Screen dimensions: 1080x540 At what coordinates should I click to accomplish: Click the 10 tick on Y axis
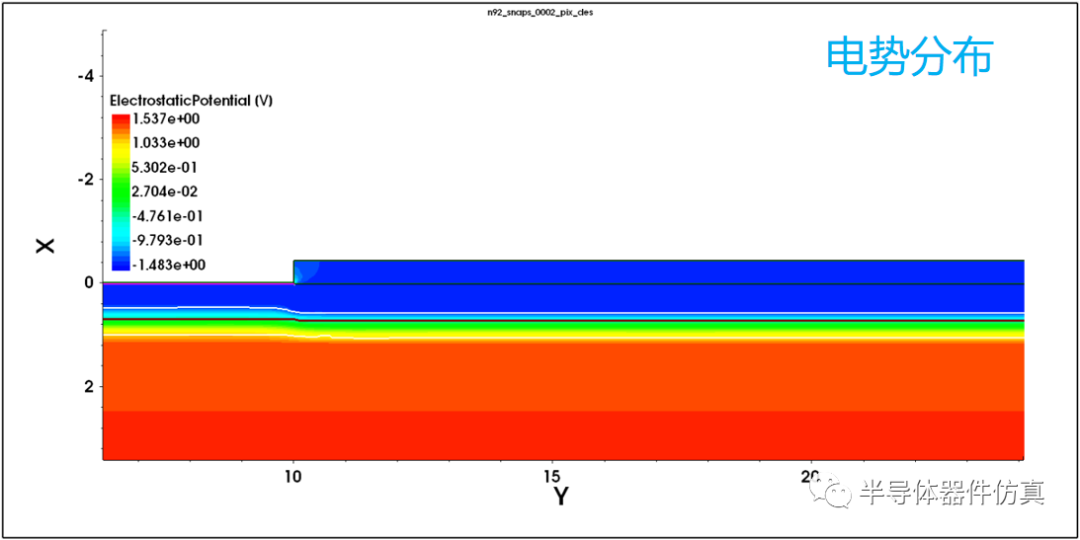pos(293,475)
